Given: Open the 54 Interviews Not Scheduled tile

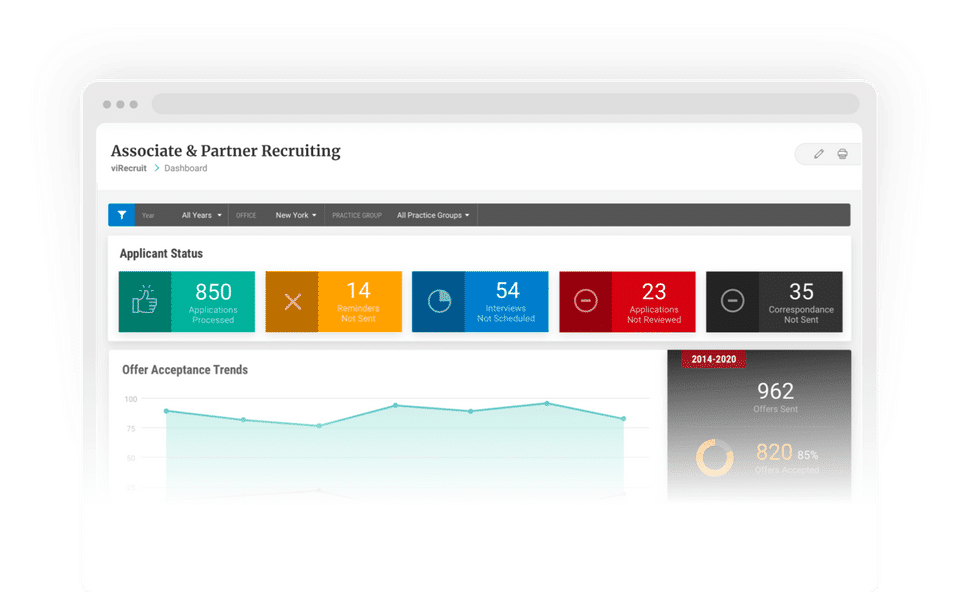Looking at the screenshot, I should point(480,302).
